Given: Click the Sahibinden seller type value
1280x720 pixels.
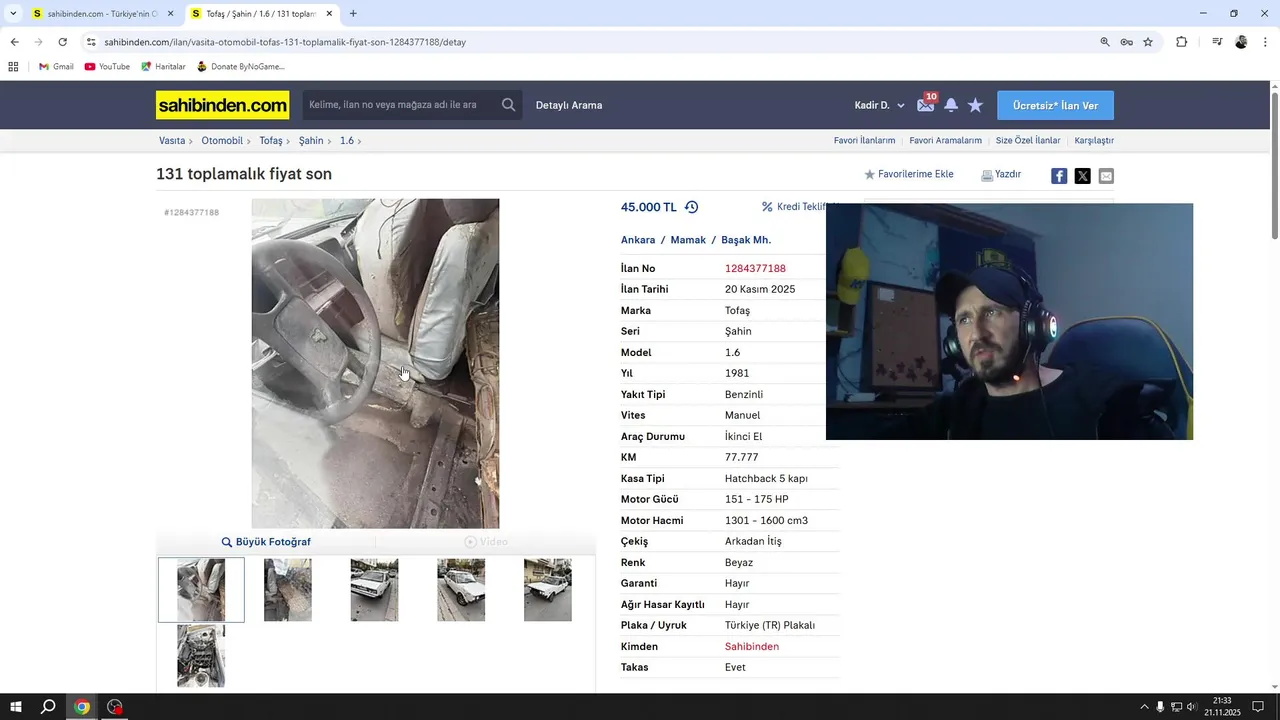Looking at the screenshot, I should 752,647.
